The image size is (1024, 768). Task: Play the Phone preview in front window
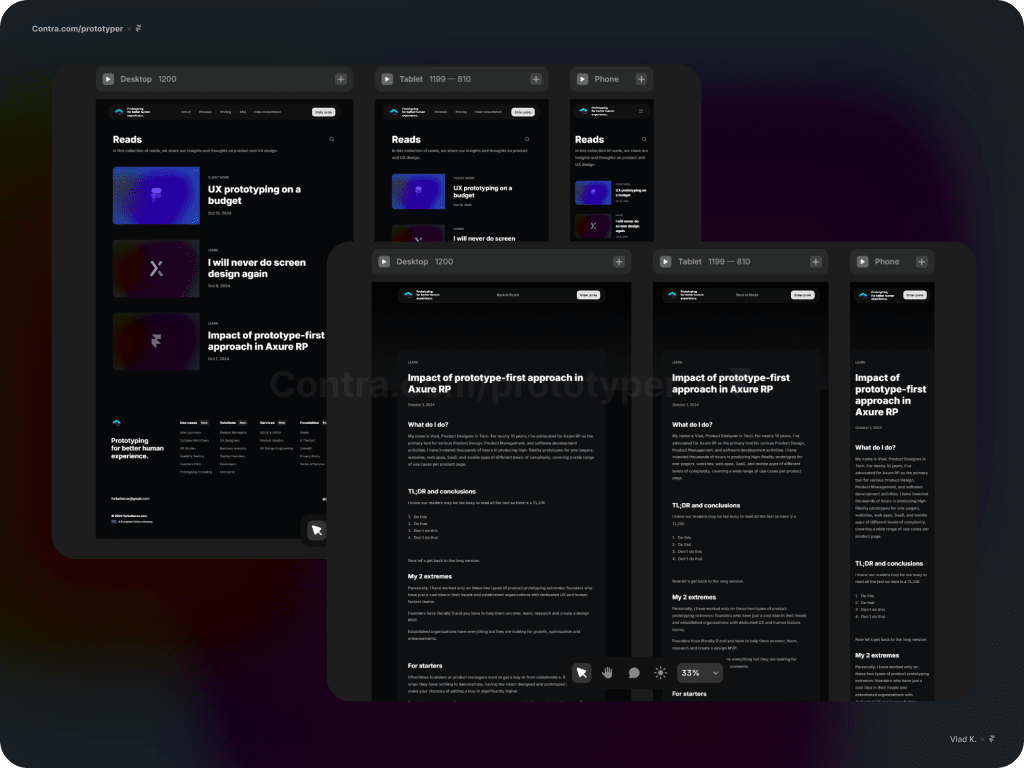click(863, 261)
